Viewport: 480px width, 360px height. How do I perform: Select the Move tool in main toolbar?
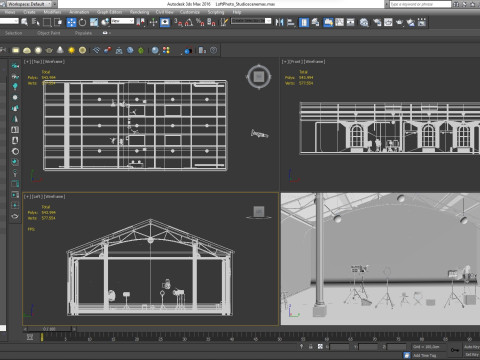coord(71,22)
